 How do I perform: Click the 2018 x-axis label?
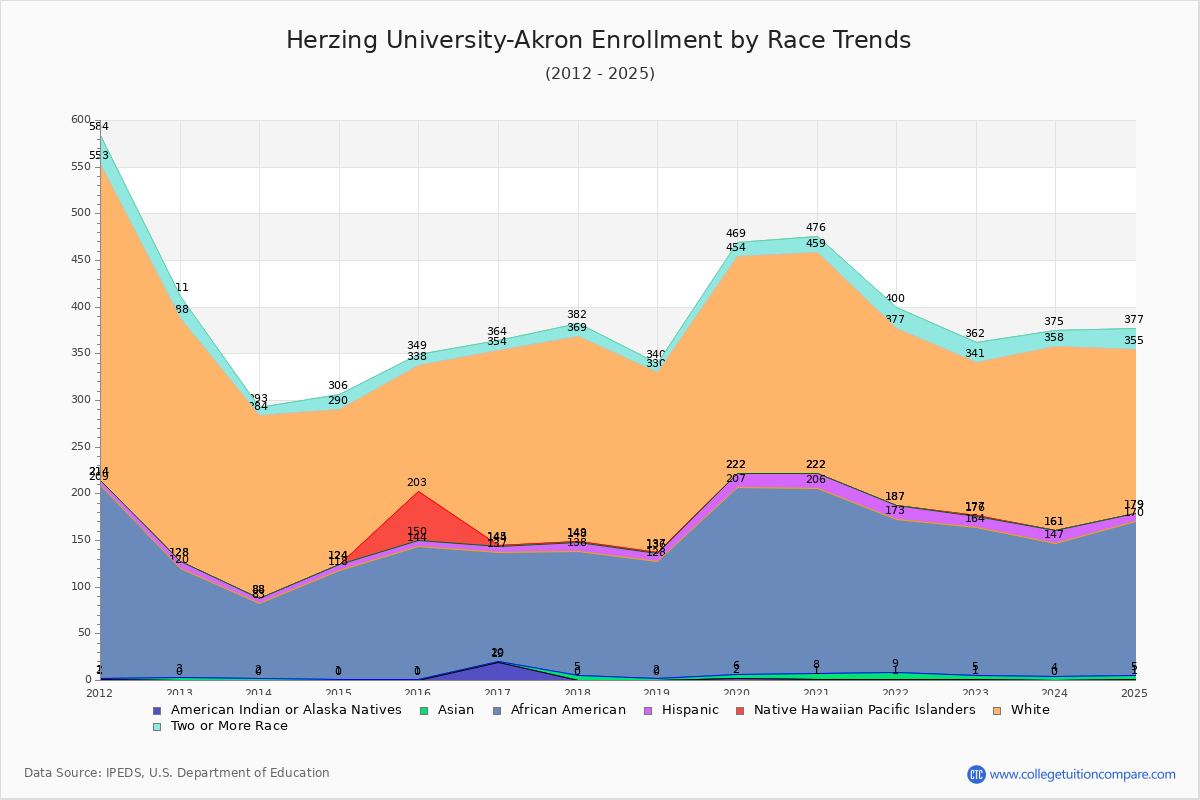point(578,693)
